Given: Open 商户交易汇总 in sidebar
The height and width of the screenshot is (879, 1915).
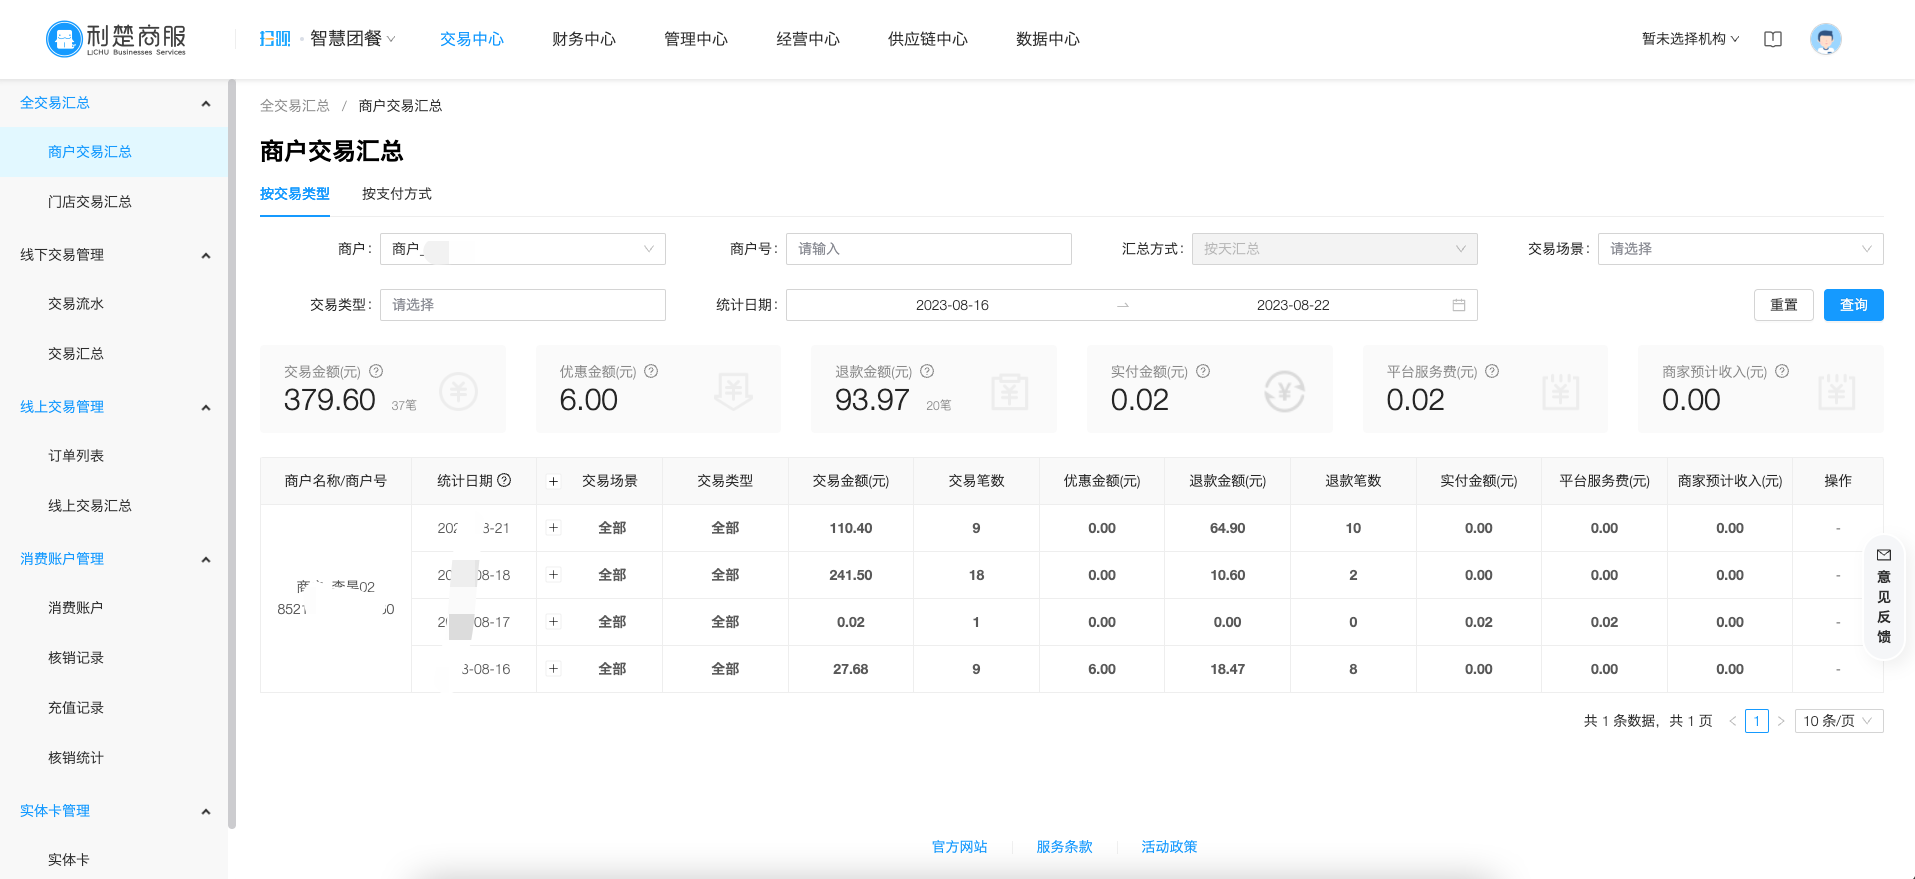Looking at the screenshot, I should click(x=114, y=152).
